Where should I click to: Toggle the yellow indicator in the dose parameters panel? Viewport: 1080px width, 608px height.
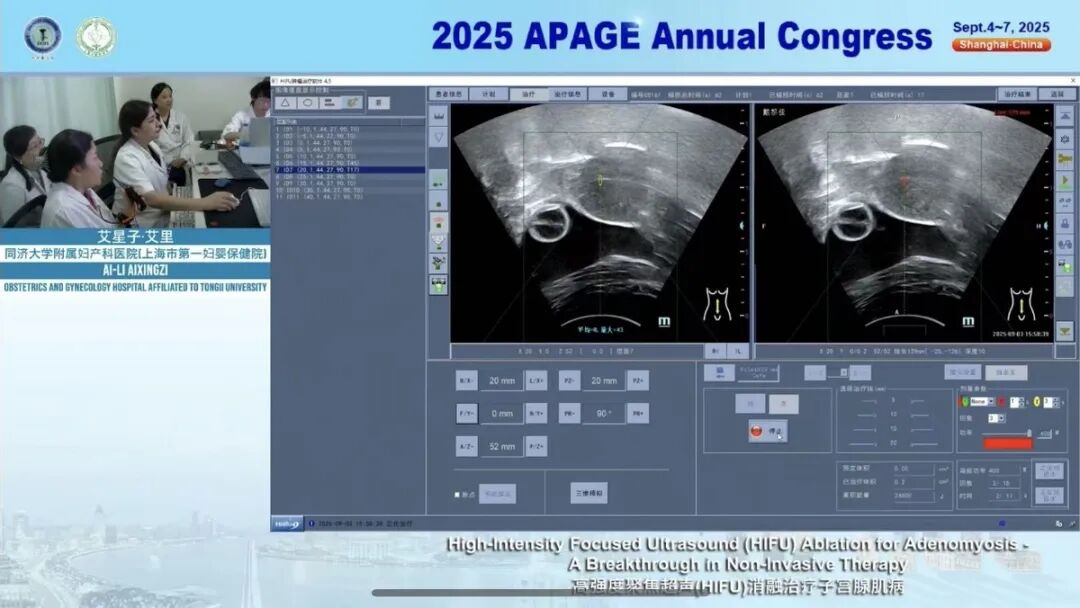pyautogui.click(x=1036, y=402)
